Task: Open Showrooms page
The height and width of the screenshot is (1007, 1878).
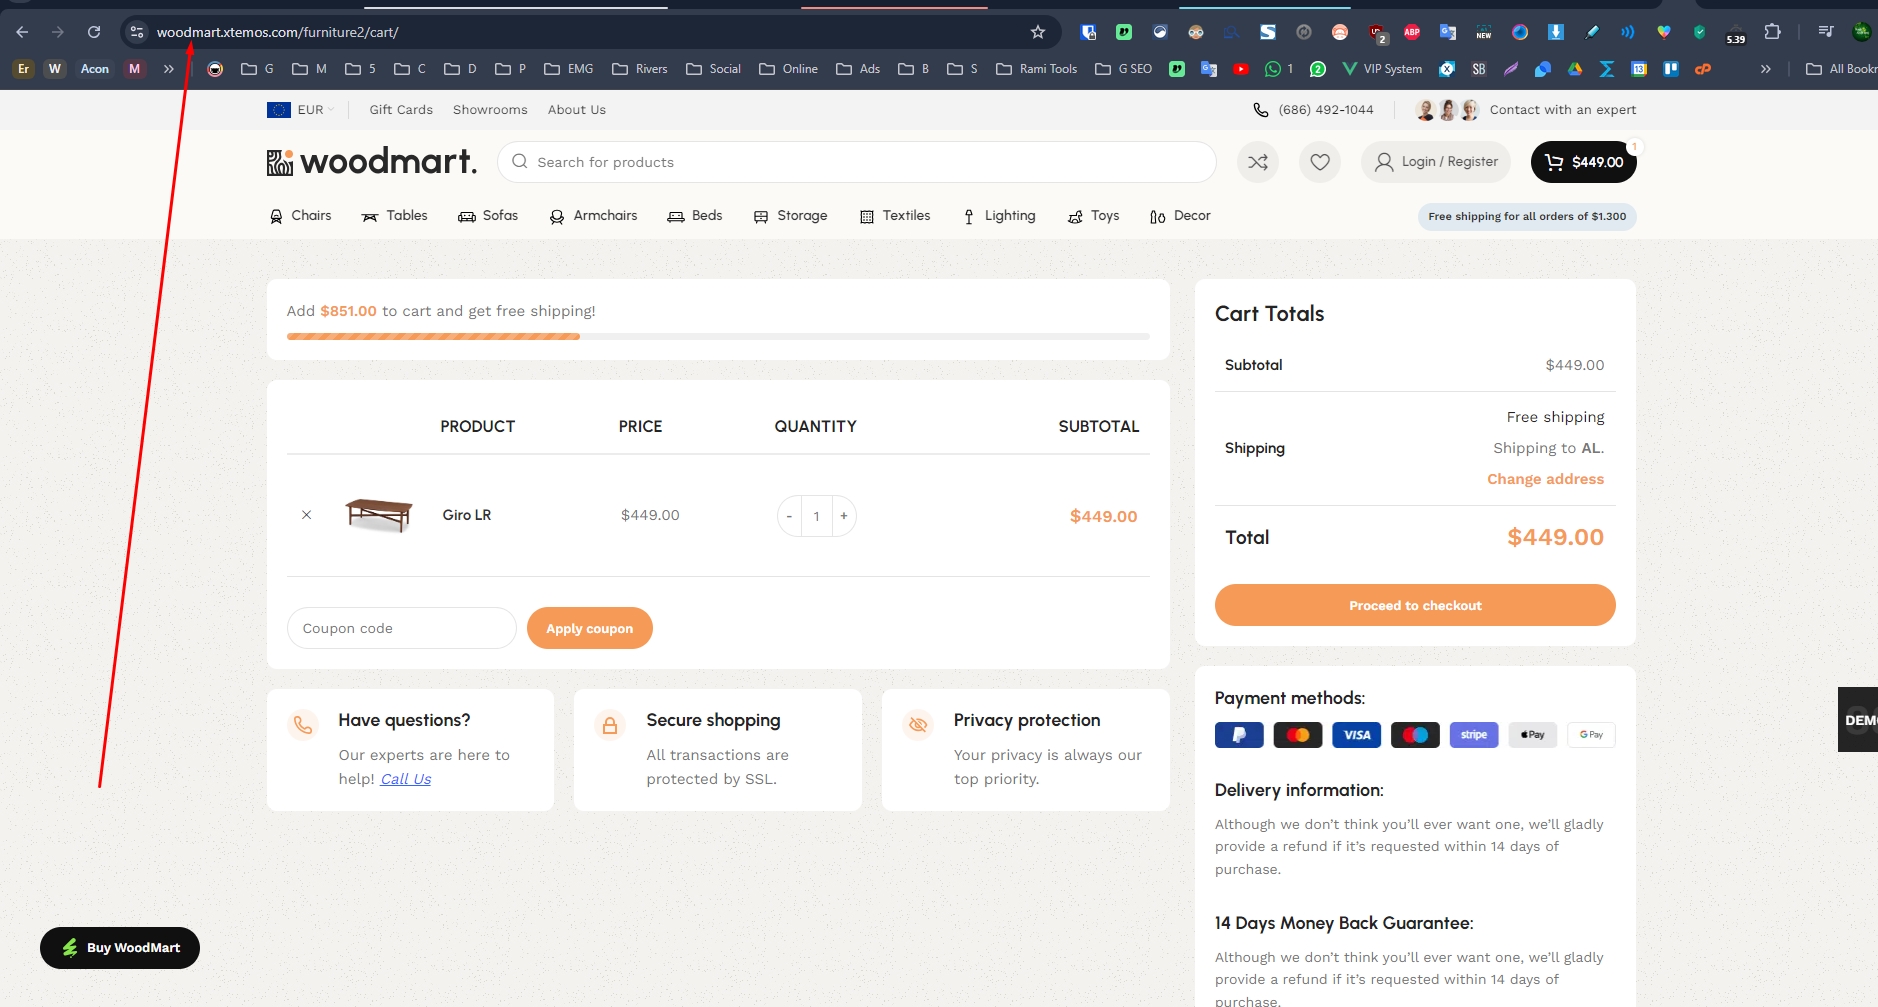Action: (x=490, y=110)
